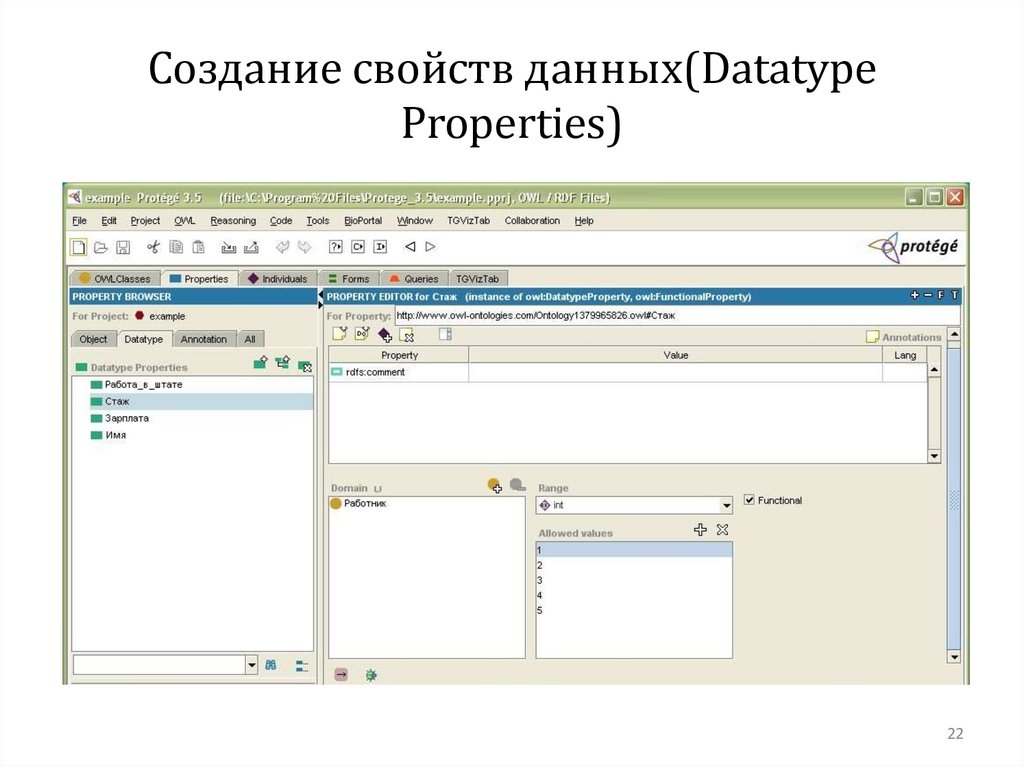
Task: Click the property search input field
Action: (x=159, y=665)
